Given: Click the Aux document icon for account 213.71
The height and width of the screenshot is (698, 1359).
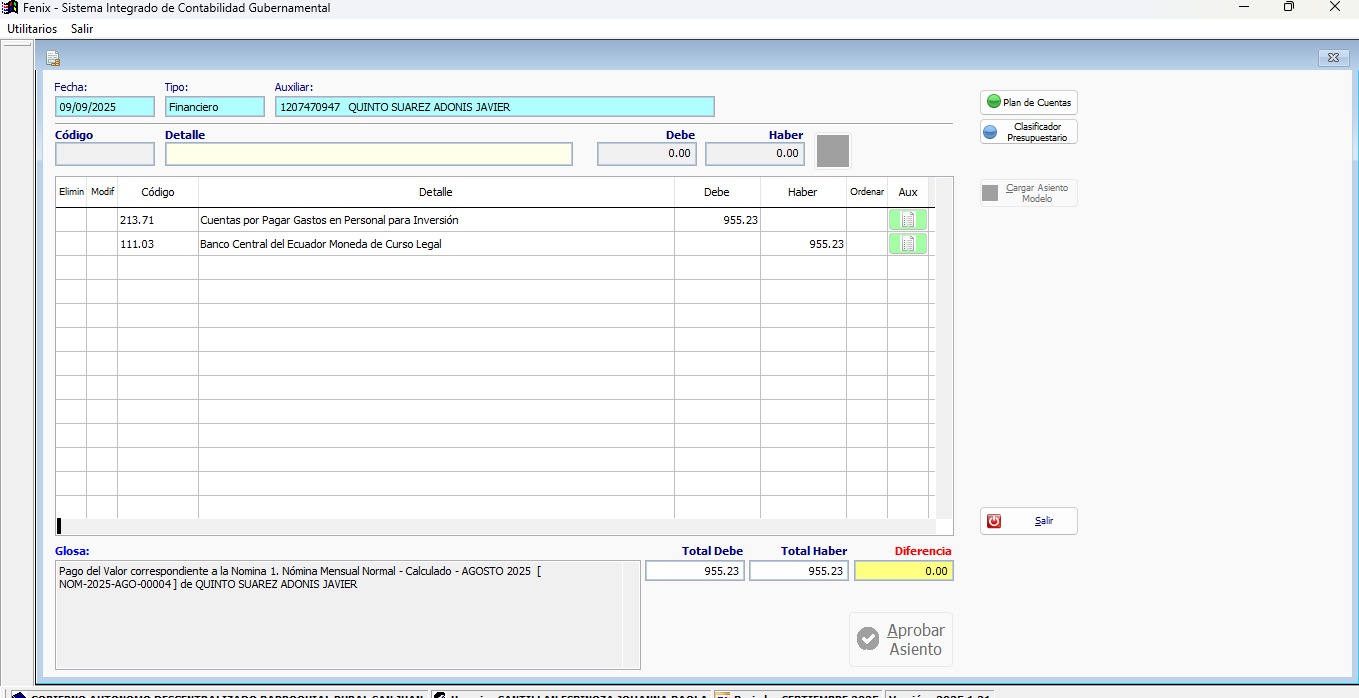Looking at the screenshot, I should (x=907, y=220).
